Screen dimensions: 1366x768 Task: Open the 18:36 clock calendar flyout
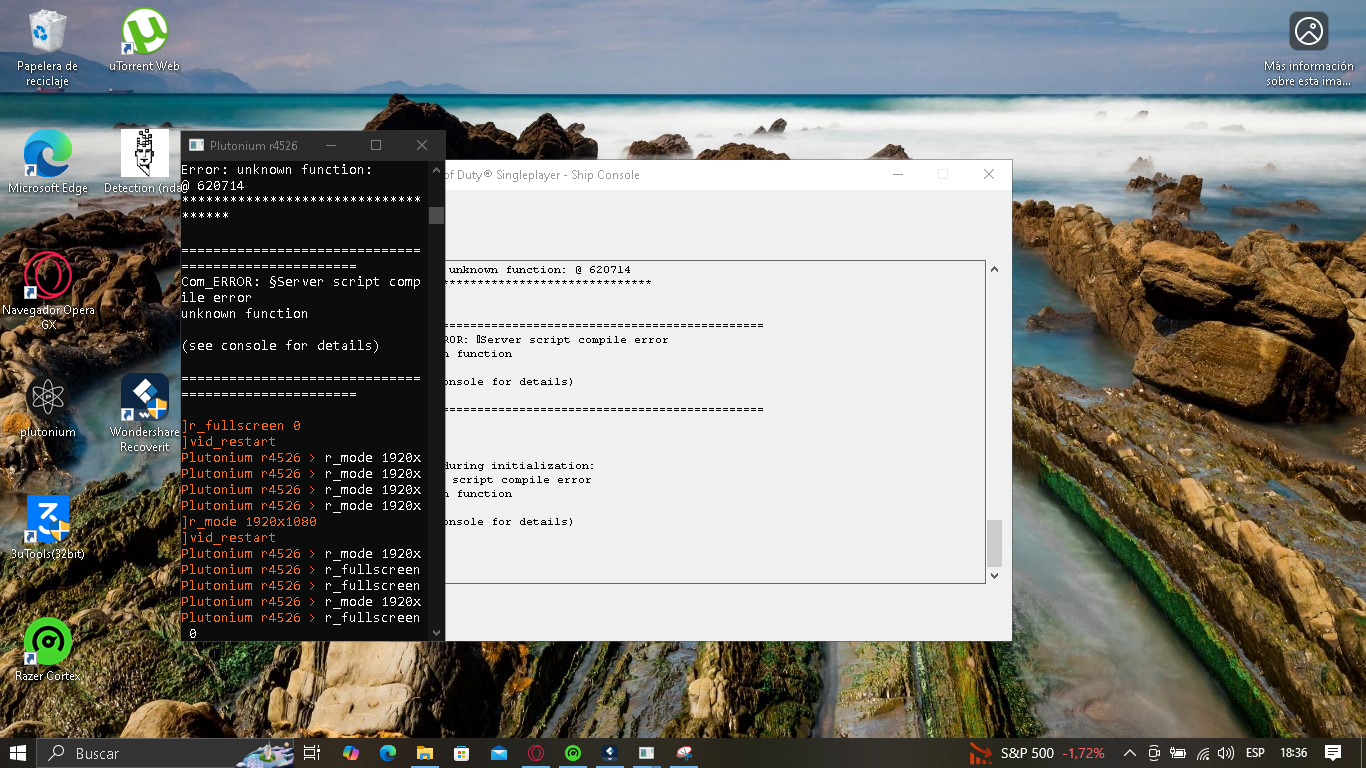1293,753
